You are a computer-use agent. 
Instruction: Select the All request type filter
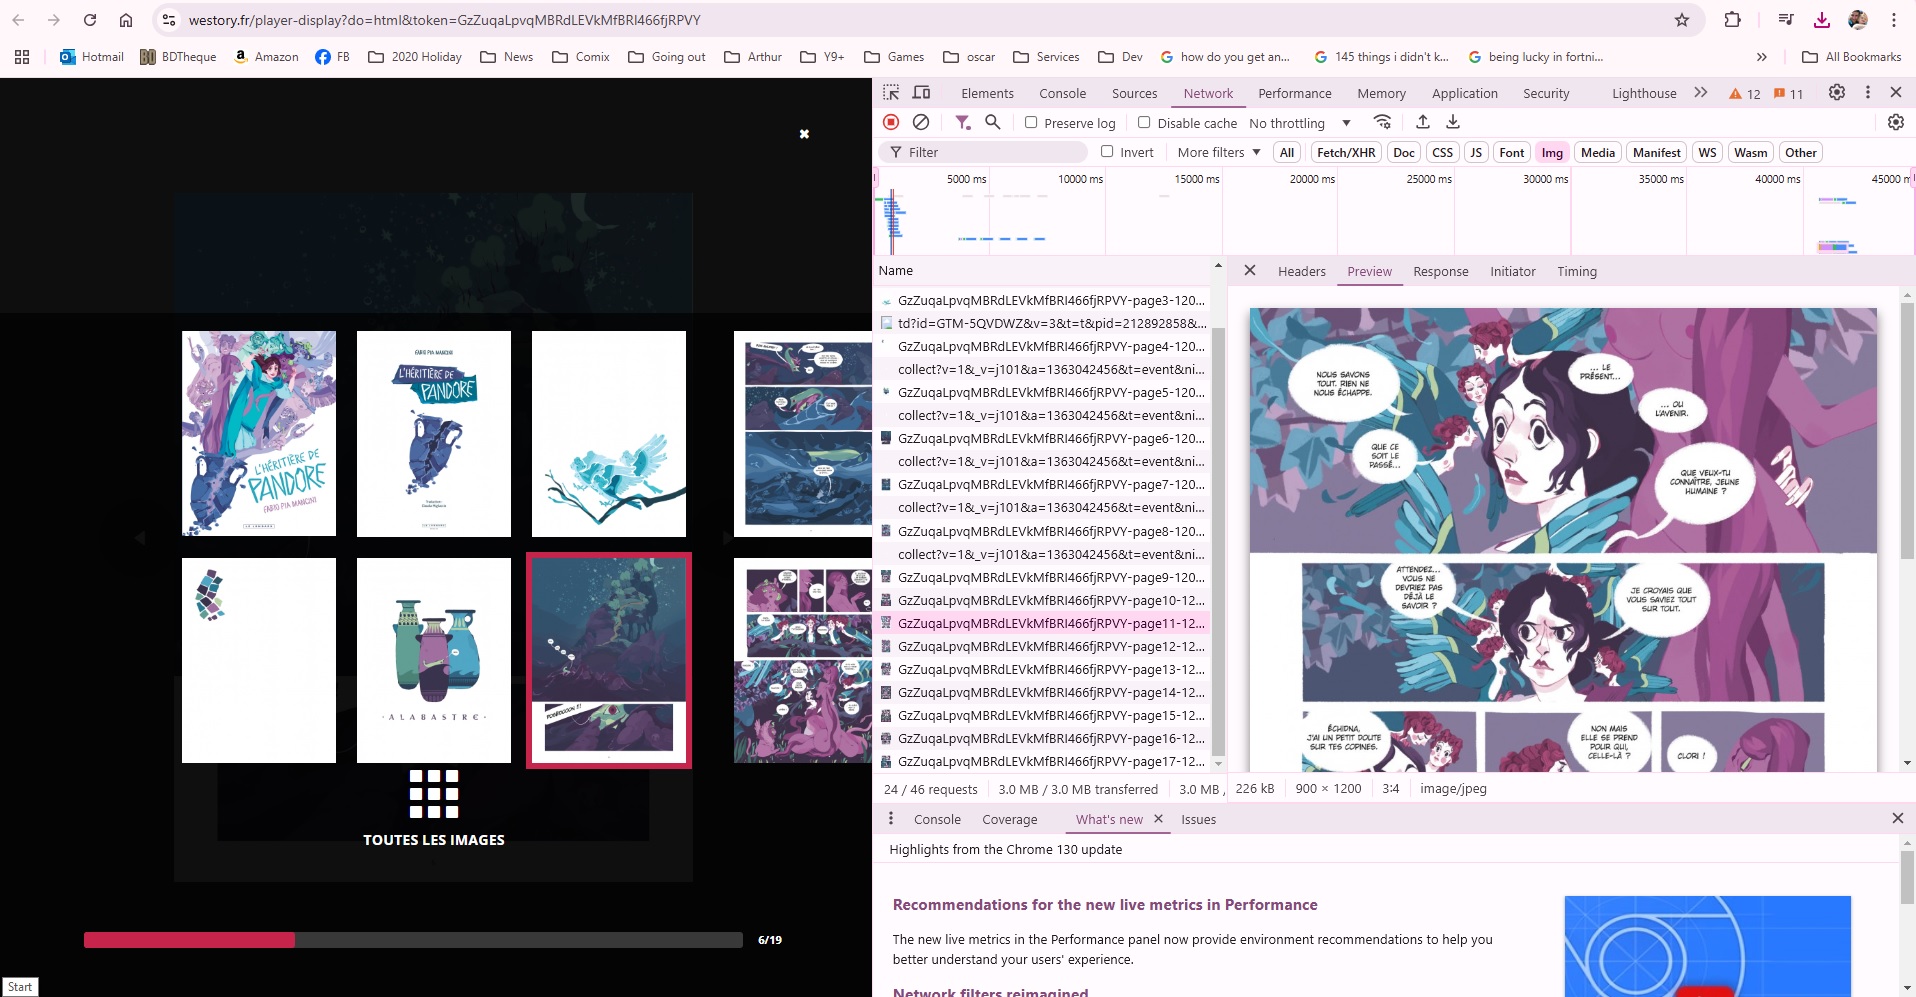tap(1287, 152)
